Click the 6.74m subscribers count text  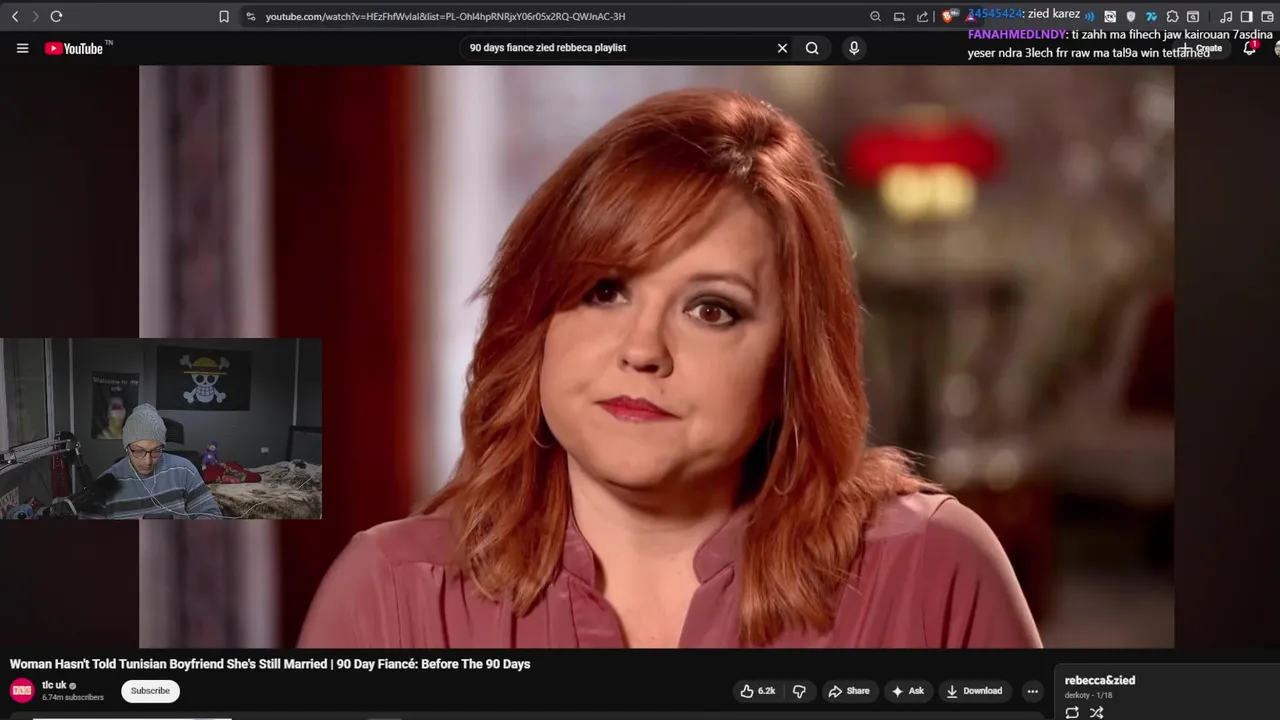click(x=73, y=697)
